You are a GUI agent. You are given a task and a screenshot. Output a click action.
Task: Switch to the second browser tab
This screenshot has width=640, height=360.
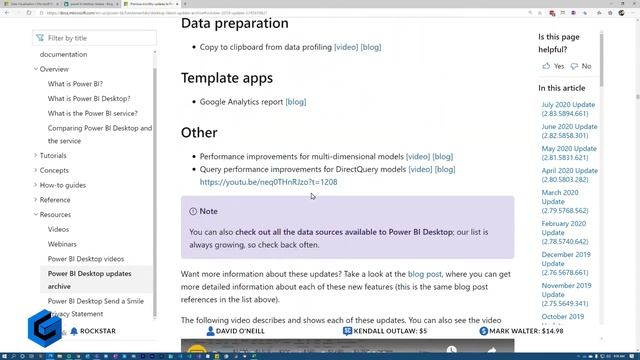91,4
